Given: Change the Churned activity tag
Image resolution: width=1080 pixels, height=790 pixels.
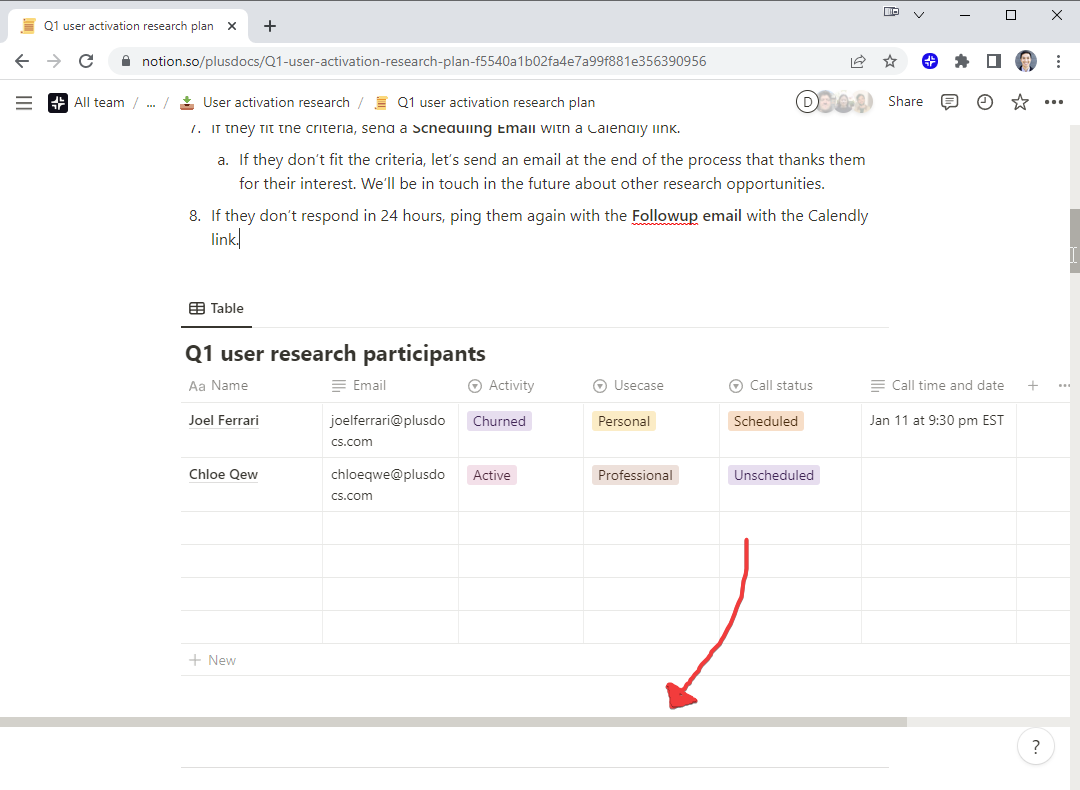Looking at the screenshot, I should tap(499, 422).
